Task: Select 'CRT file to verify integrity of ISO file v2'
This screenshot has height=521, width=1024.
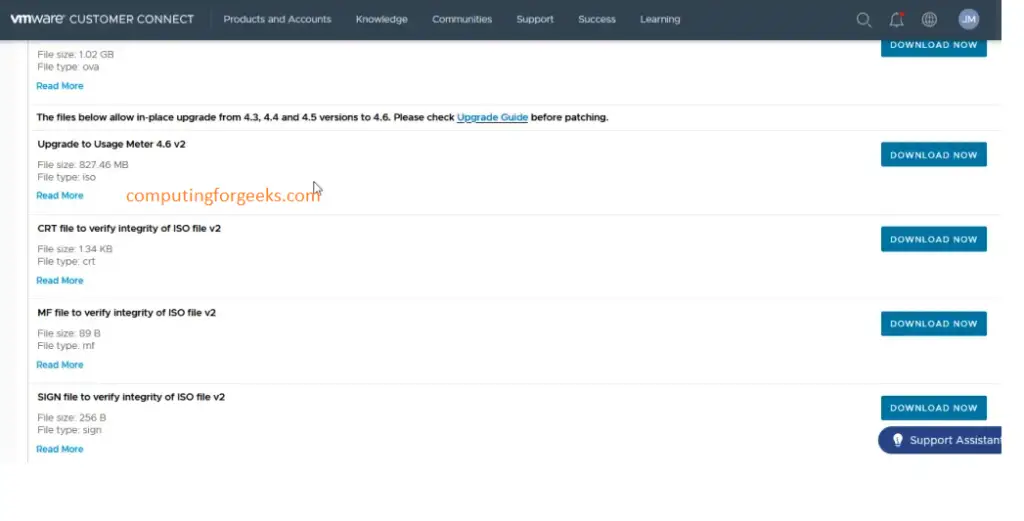Action: (x=129, y=228)
